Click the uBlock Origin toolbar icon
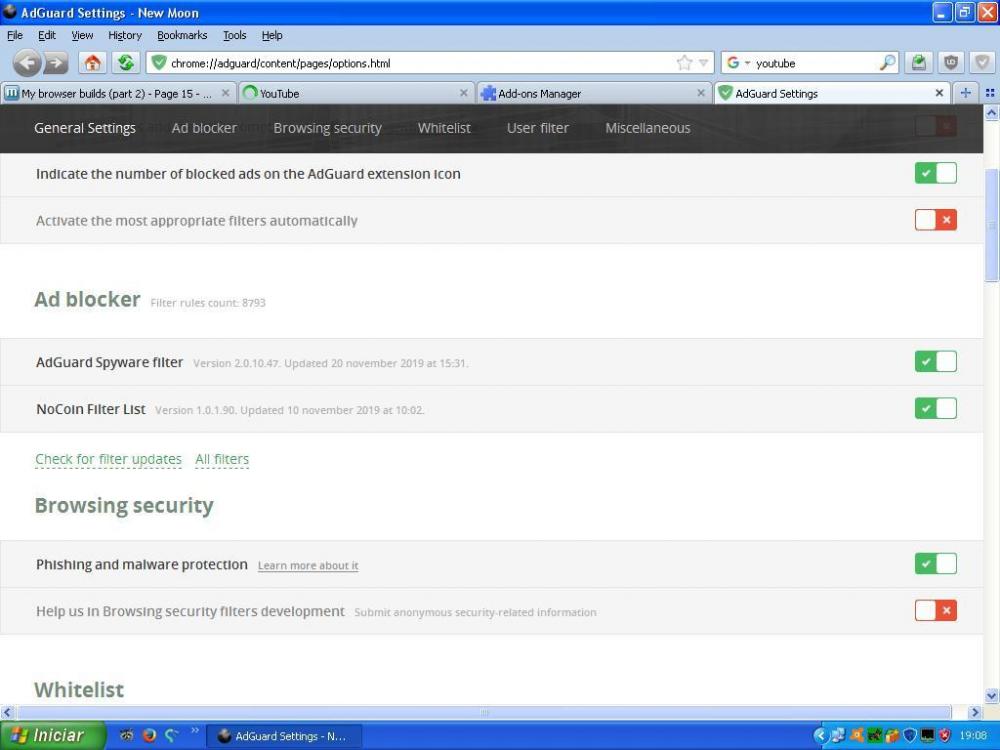The width and height of the screenshot is (1000, 750). tap(951, 62)
